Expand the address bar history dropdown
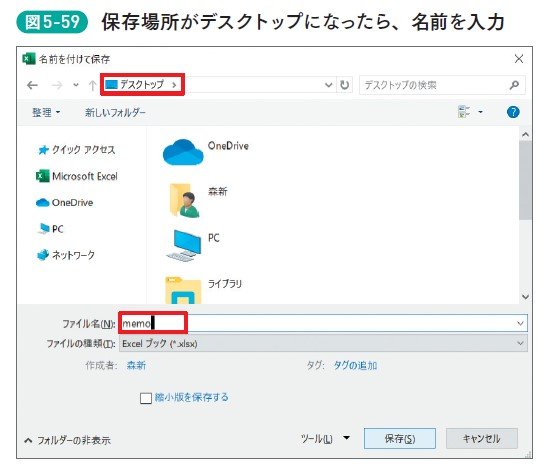Image resolution: width=547 pixels, height=472 pixels. [328, 85]
